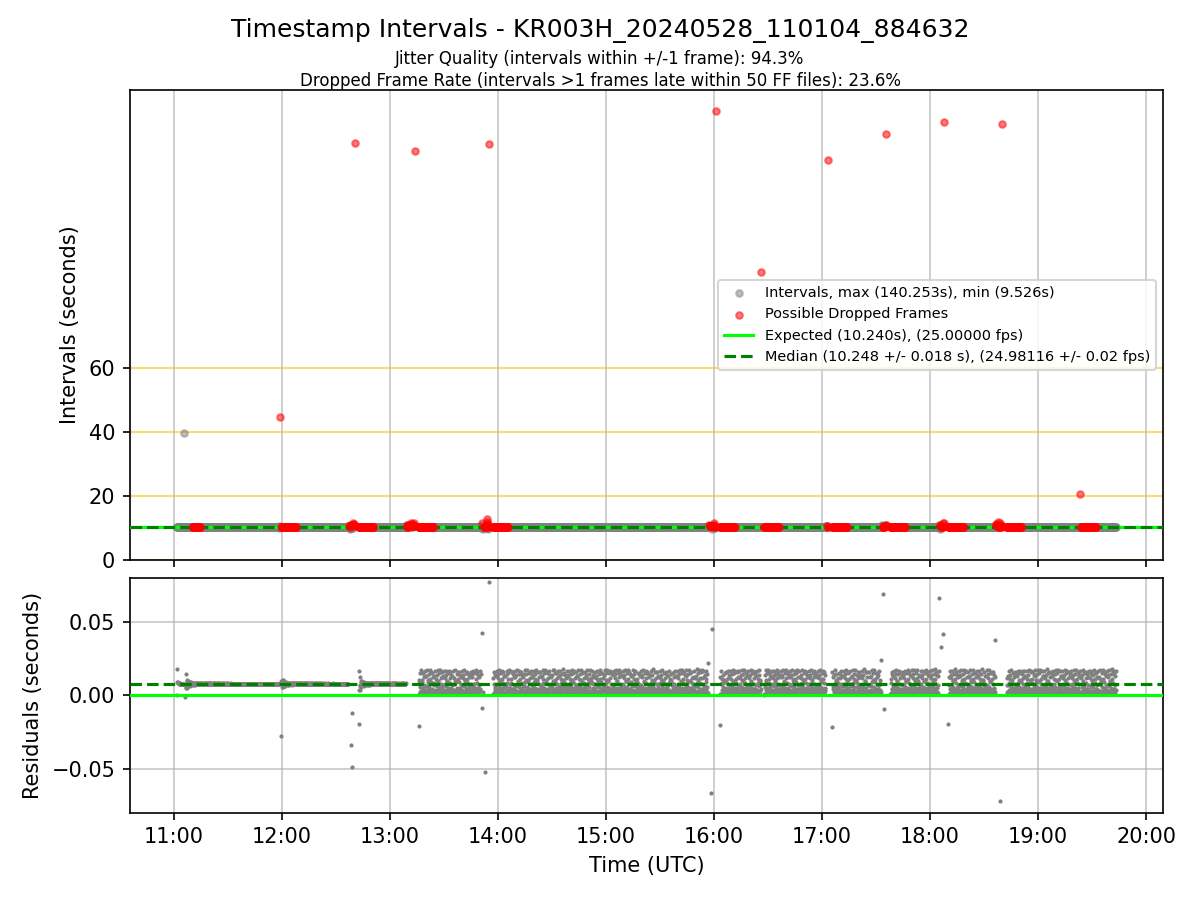Click the top red outlier point near 12:40
The image size is (1200, 900).
pyautogui.click(x=355, y=143)
